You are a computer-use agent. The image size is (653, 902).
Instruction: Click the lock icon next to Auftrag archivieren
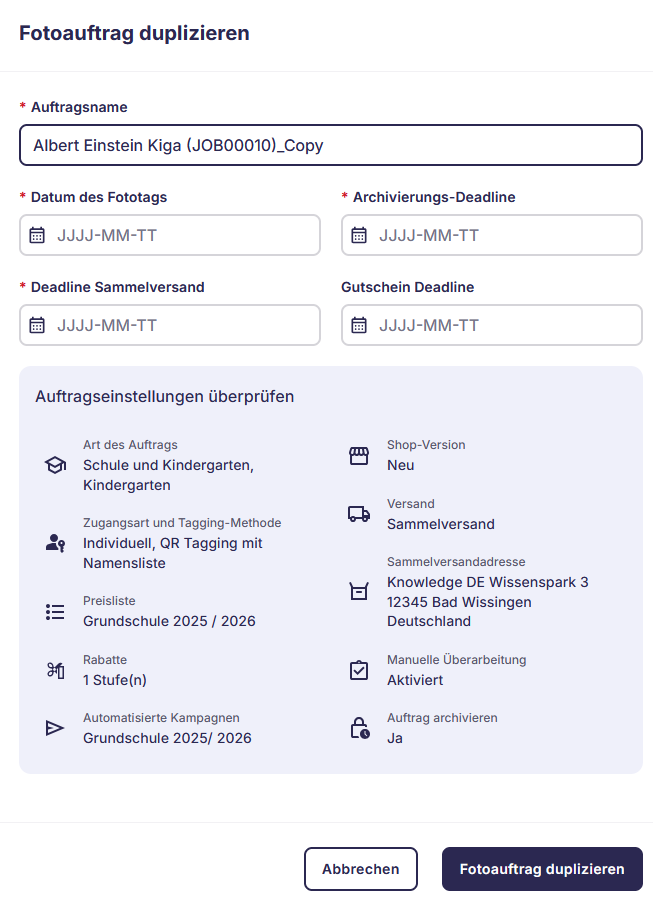pos(358,728)
